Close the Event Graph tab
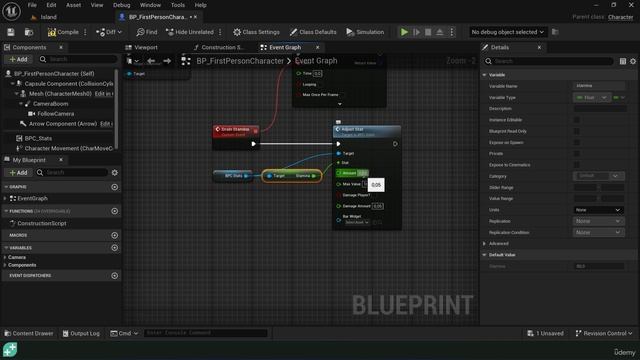 (318, 47)
